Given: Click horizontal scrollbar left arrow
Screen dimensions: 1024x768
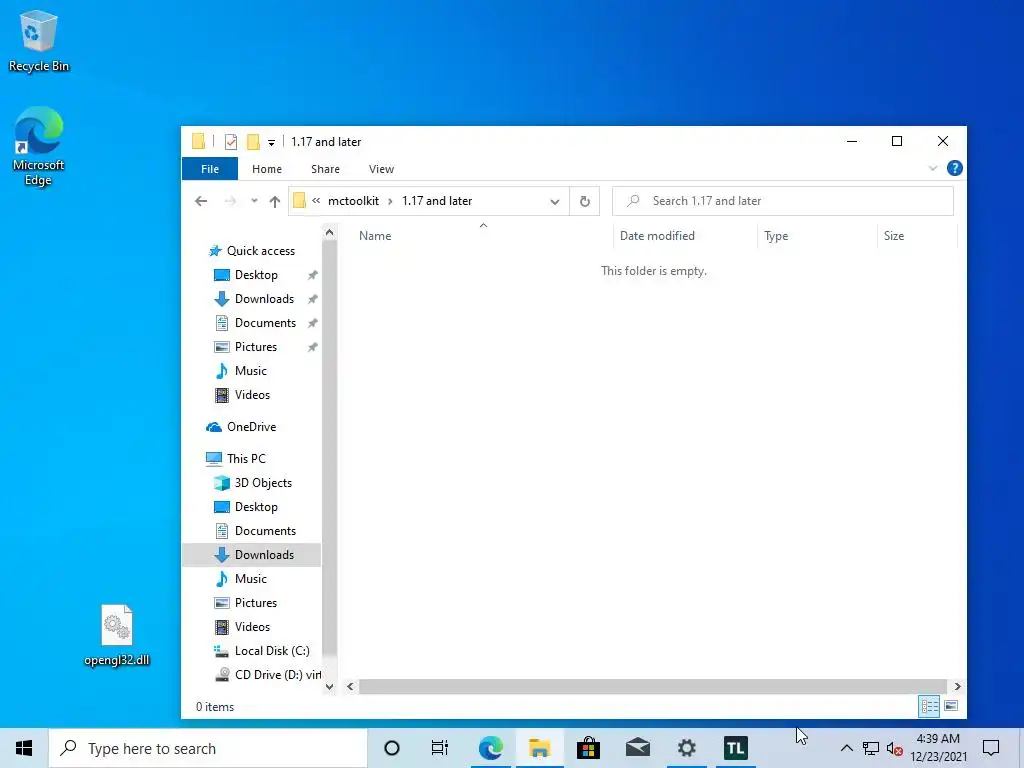Looking at the screenshot, I should pyautogui.click(x=351, y=686).
